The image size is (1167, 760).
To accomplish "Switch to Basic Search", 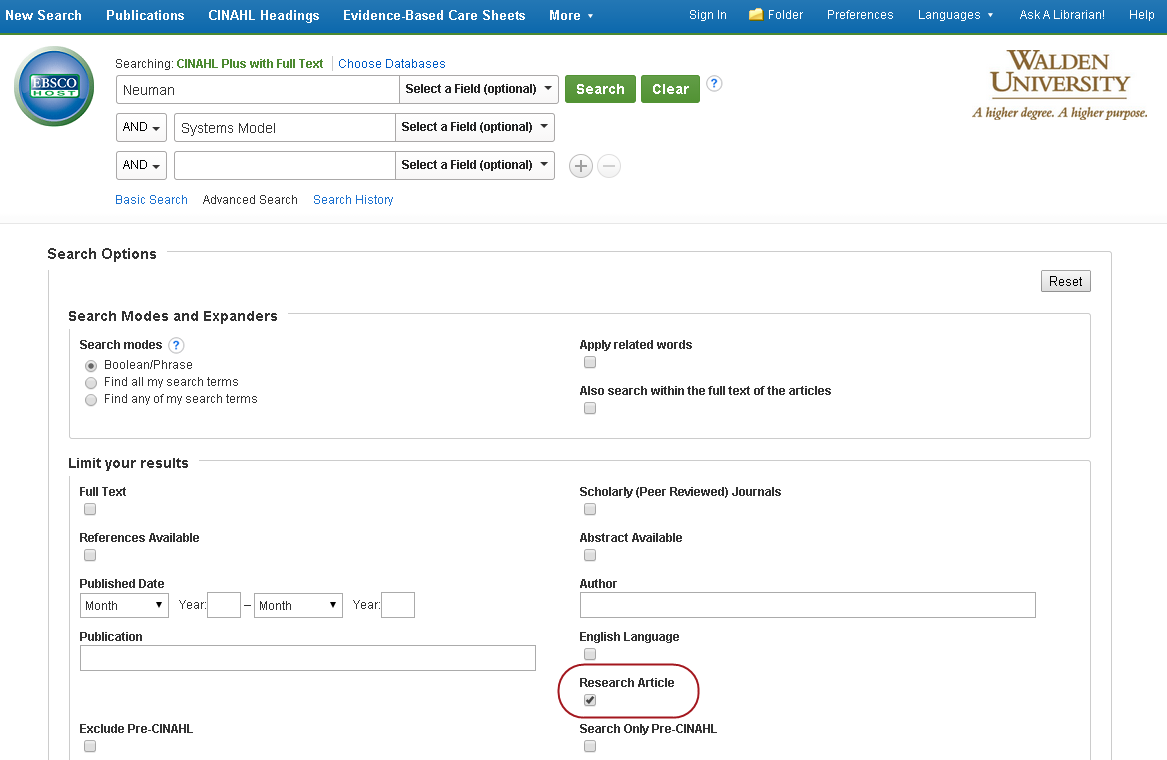I will click(x=151, y=199).
